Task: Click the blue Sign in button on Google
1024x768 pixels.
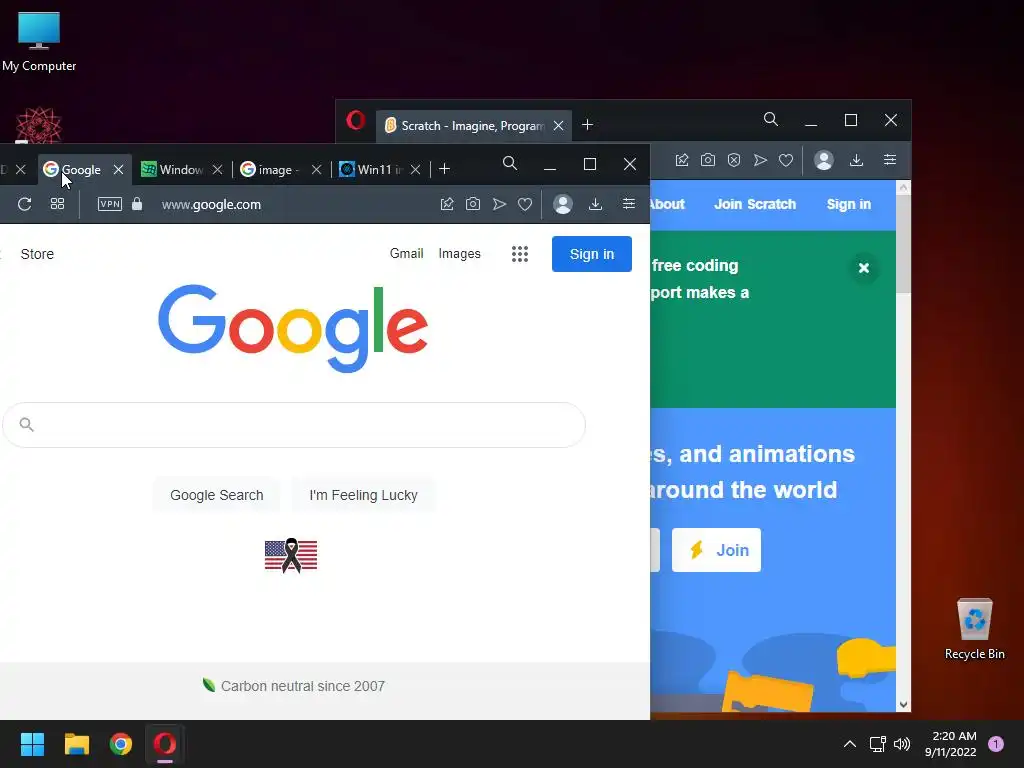Action: (x=592, y=254)
